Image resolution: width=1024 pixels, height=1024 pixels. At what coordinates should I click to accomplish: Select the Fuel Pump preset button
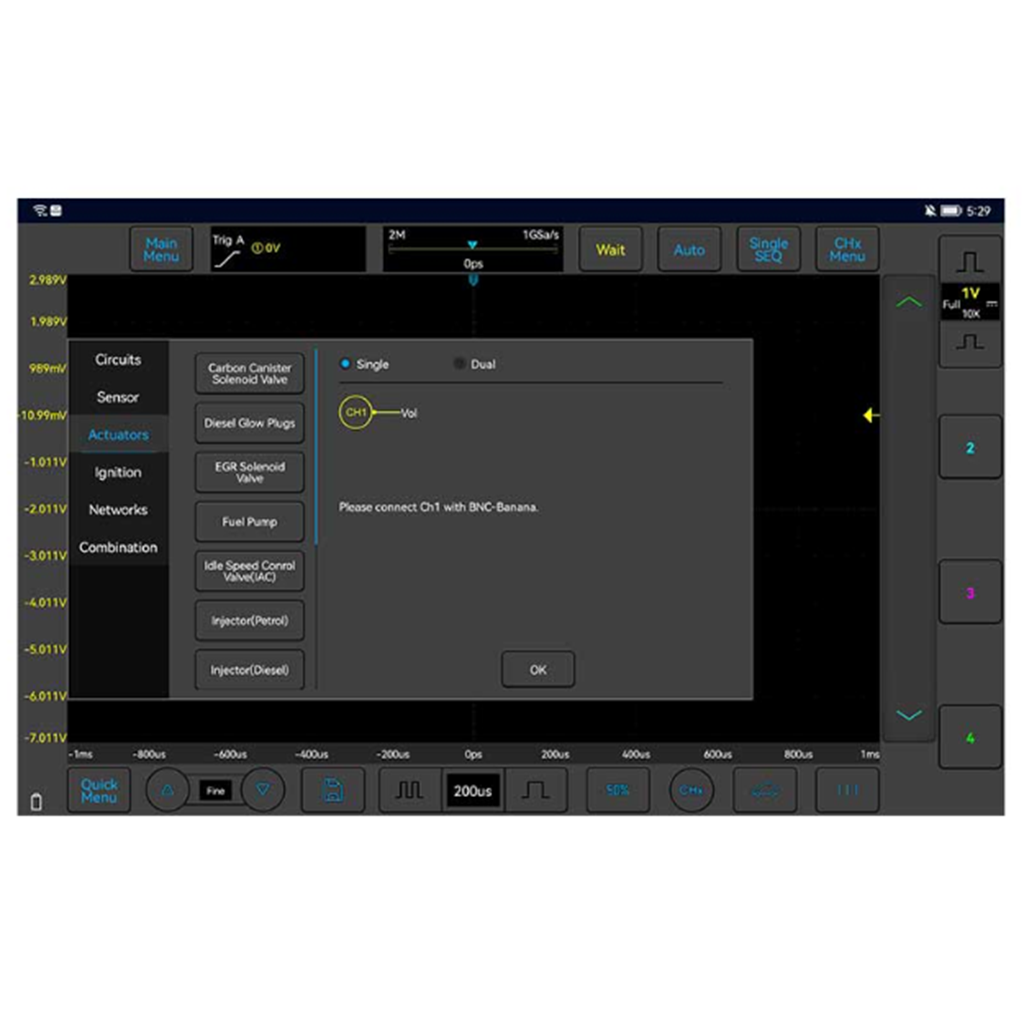click(x=250, y=522)
